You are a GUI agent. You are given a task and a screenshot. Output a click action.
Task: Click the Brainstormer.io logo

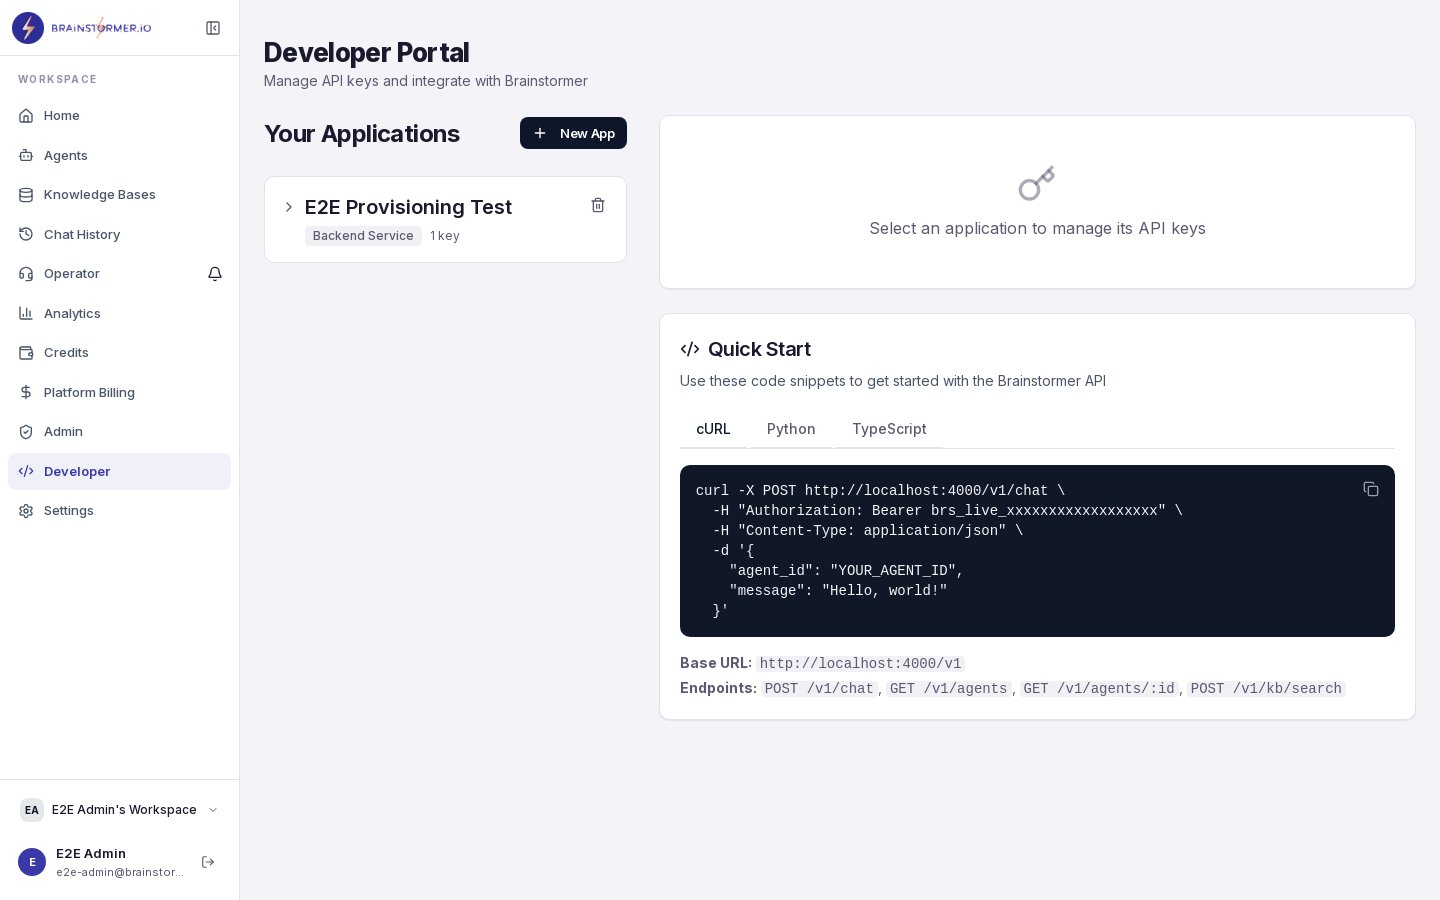point(82,28)
